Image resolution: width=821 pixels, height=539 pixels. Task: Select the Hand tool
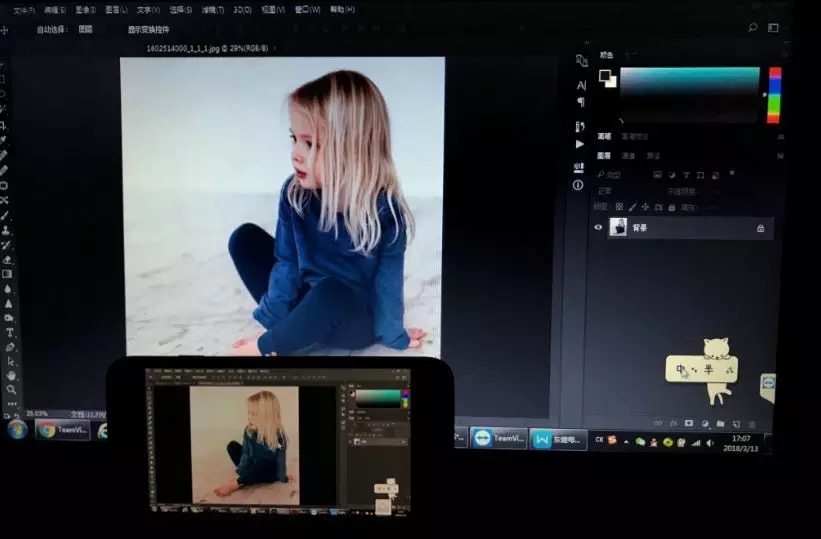[11, 376]
